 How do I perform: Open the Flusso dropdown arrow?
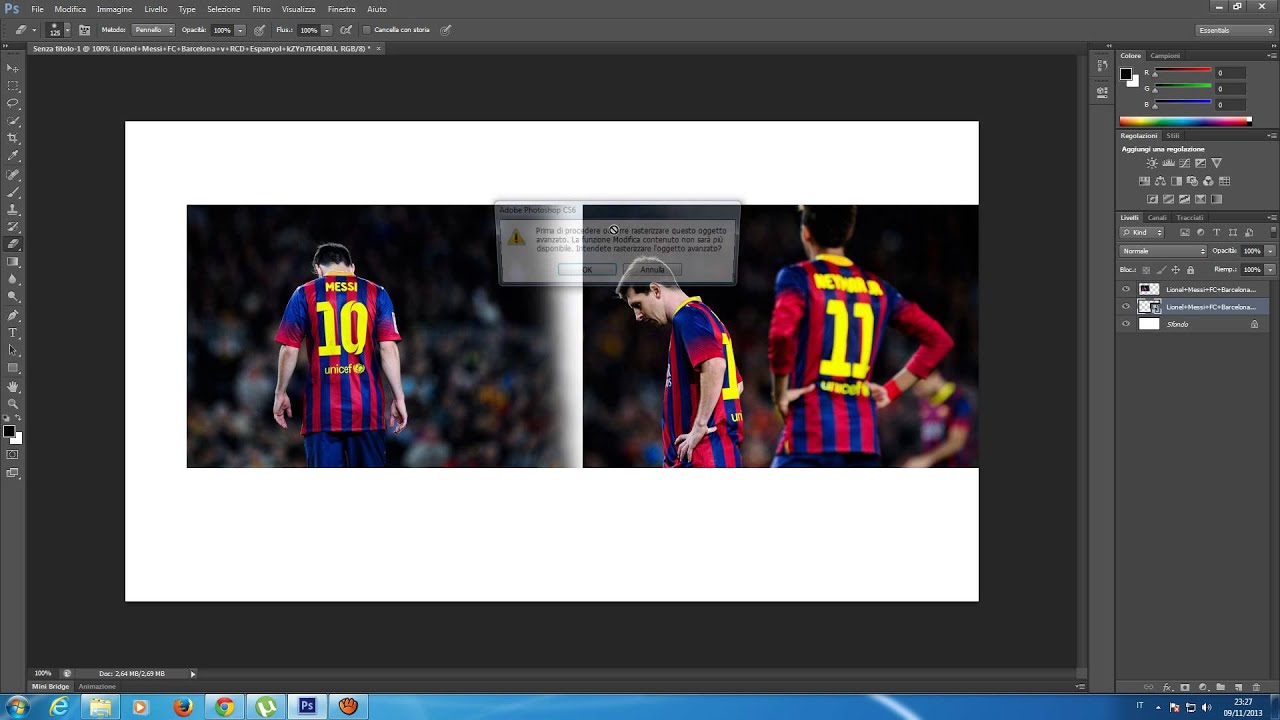pyautogui.click(x=326, y=30)
